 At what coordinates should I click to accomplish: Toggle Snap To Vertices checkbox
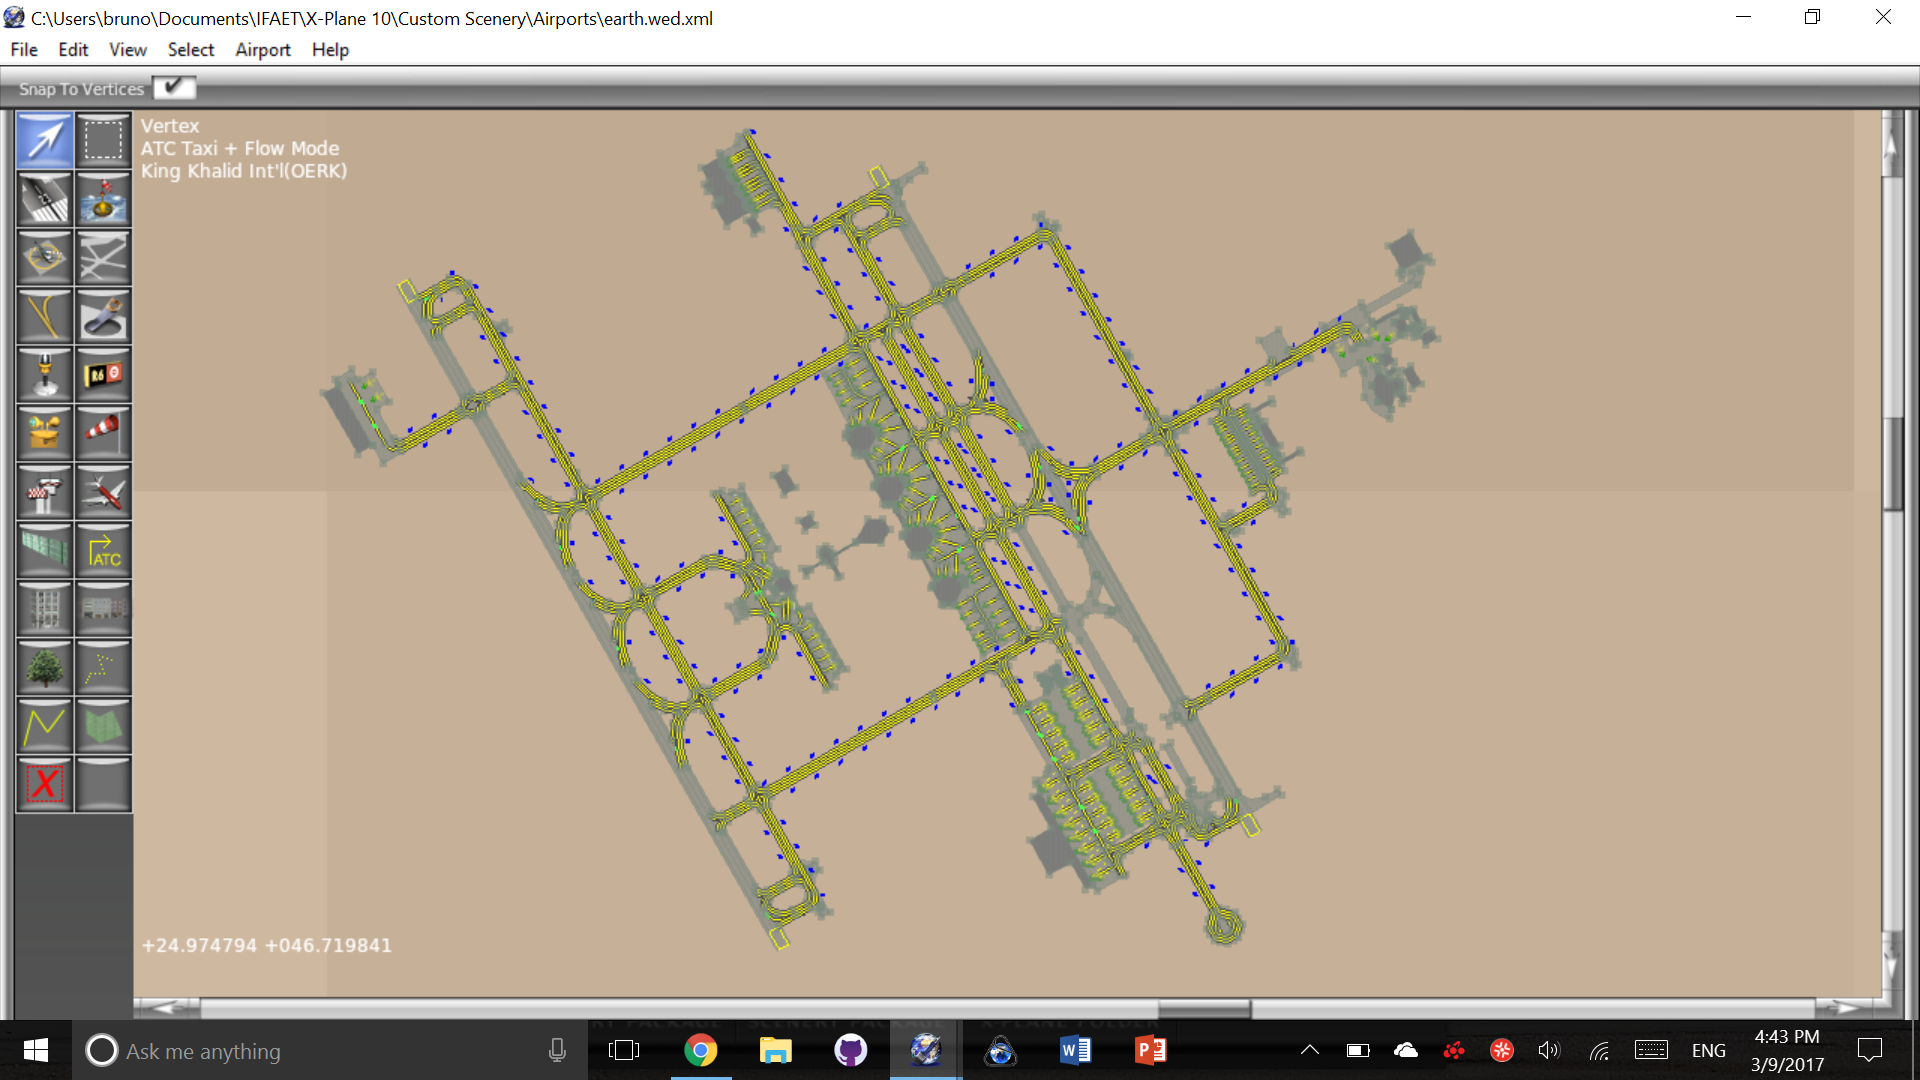click(174, 88)
